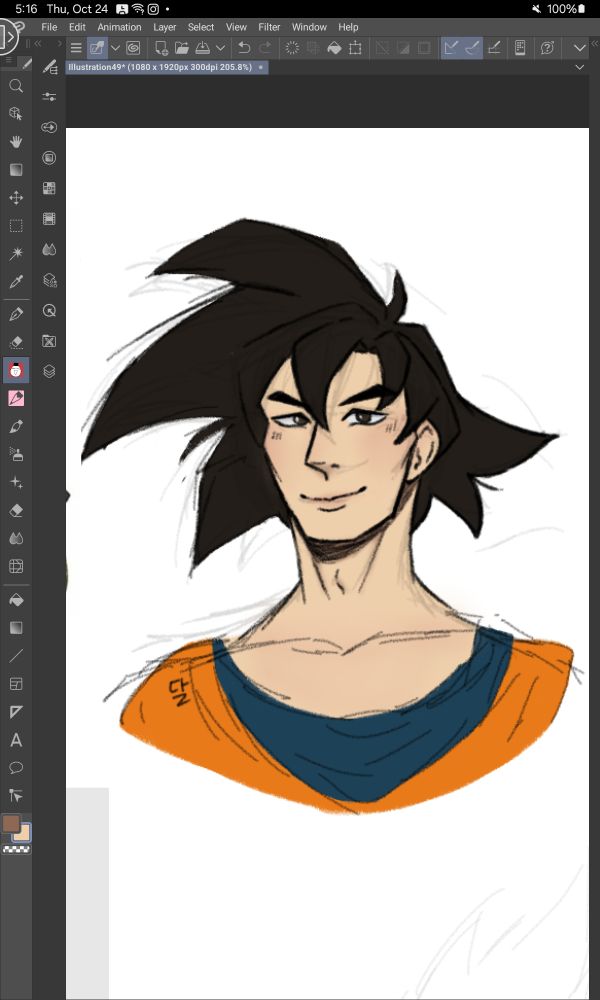The height and width of the screenshot is (1000, 600).
Task: Open the Animation menu
Action: point(119,27)
